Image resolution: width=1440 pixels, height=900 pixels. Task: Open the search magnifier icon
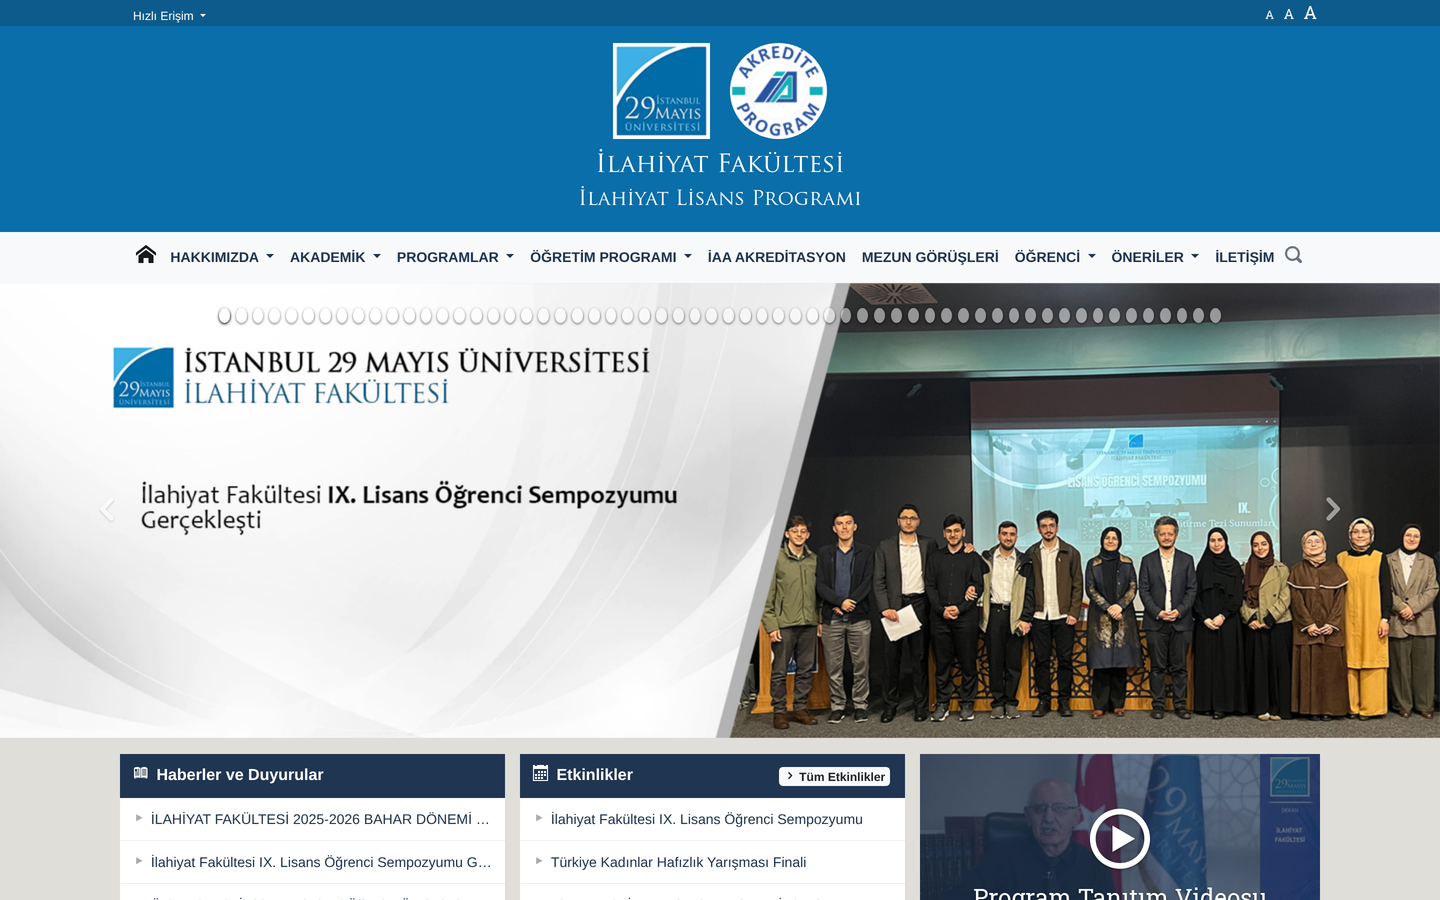pyautogui.click(x=1293, y=255)
